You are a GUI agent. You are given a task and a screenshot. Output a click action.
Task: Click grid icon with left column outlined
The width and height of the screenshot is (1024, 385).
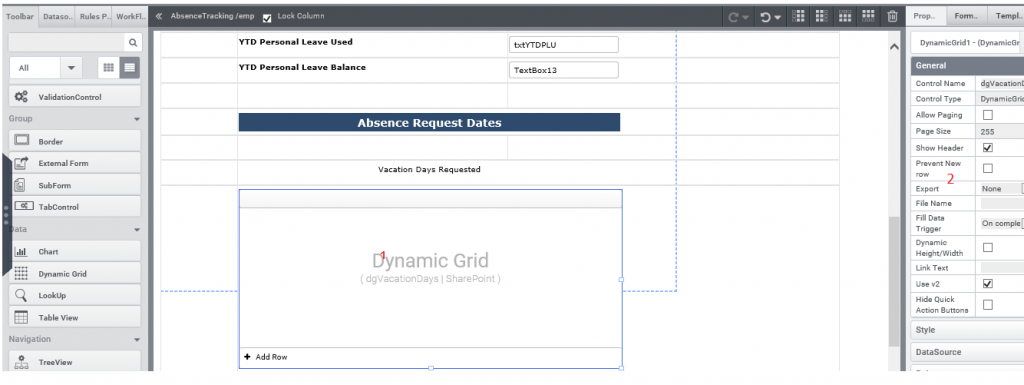coord(798,16)
